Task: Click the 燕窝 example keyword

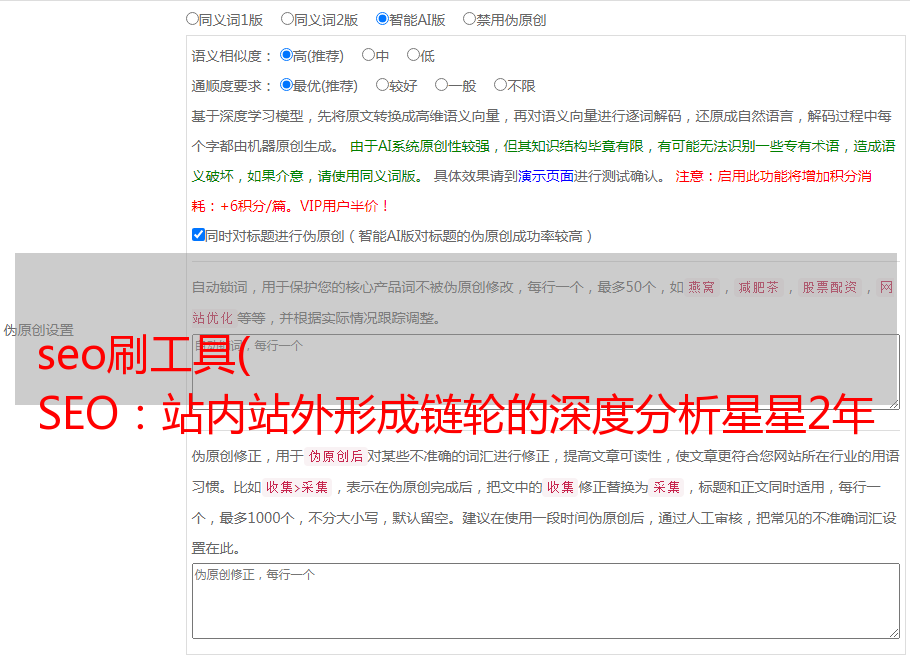Action: (x=701, y=287)
